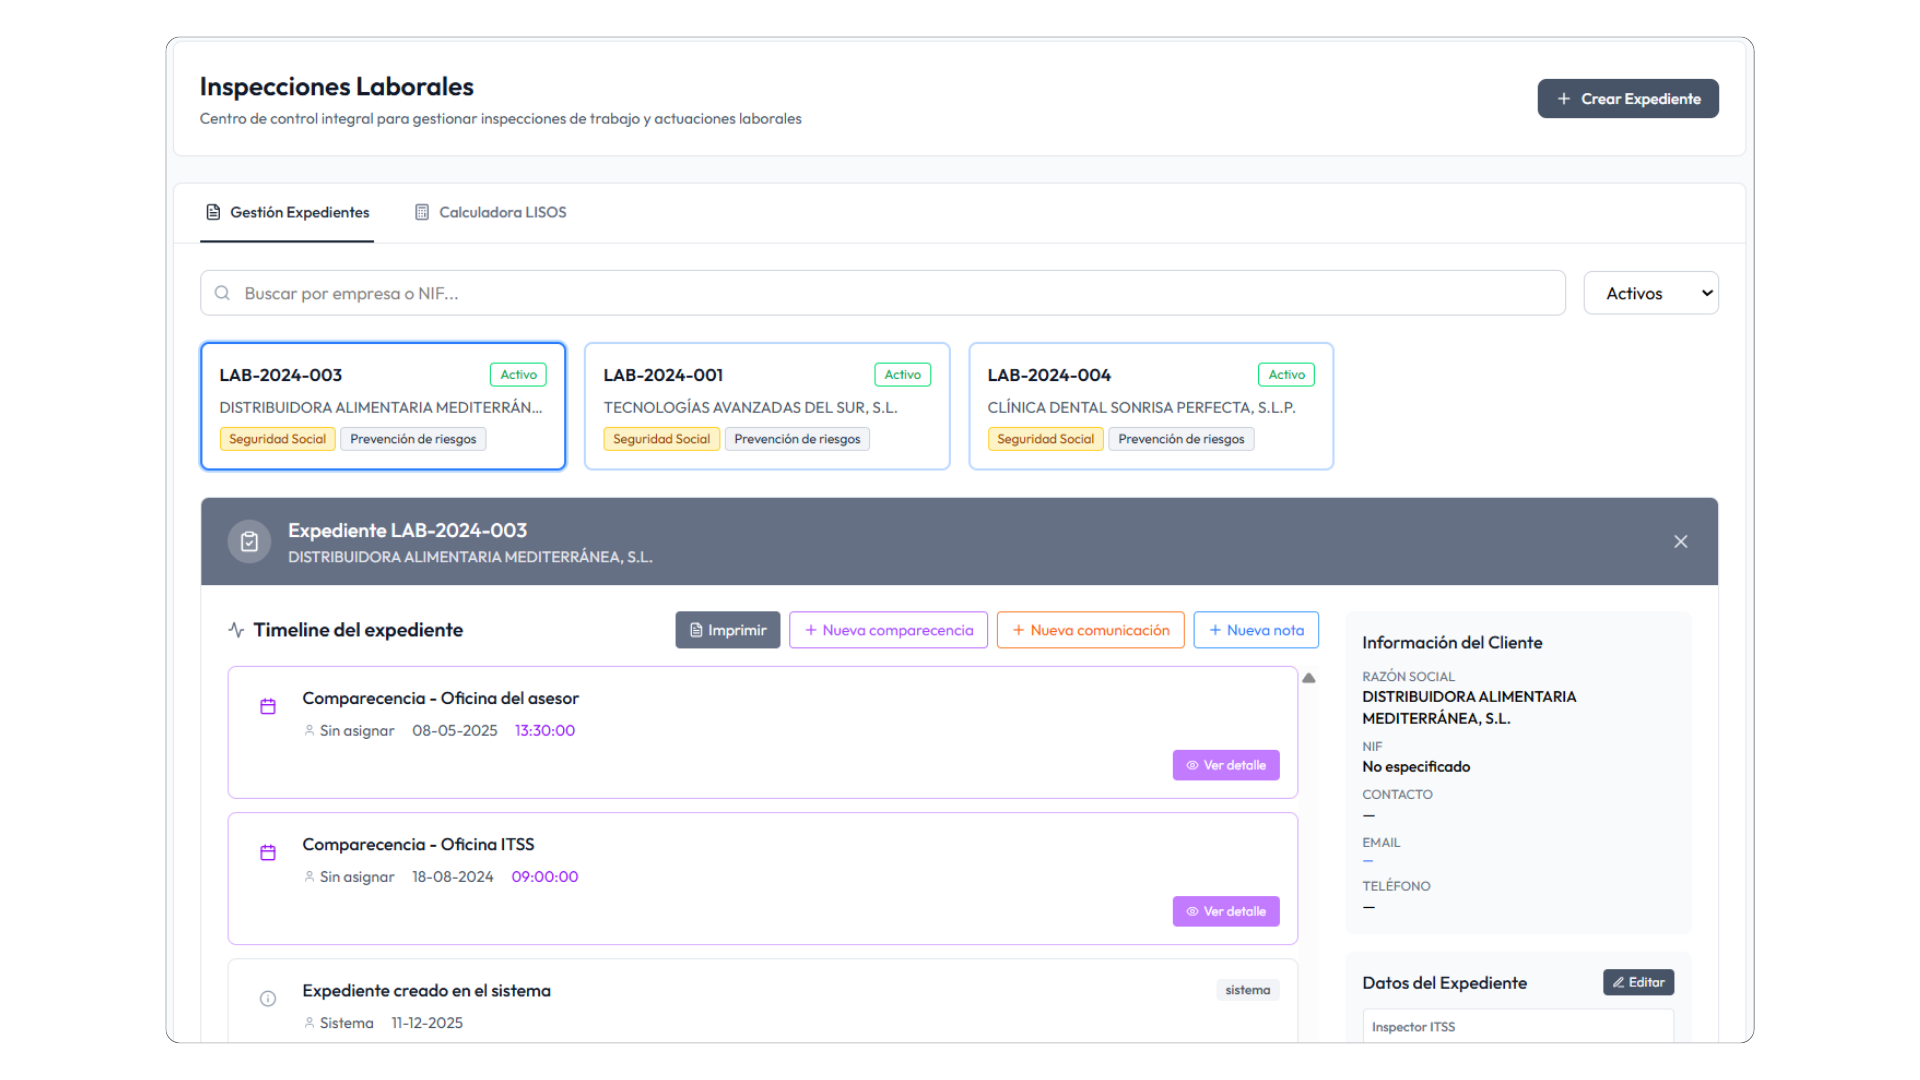
Task: Open the Activos status filter dropdown
Action: pyautogui.click(x=1650, y=293)
